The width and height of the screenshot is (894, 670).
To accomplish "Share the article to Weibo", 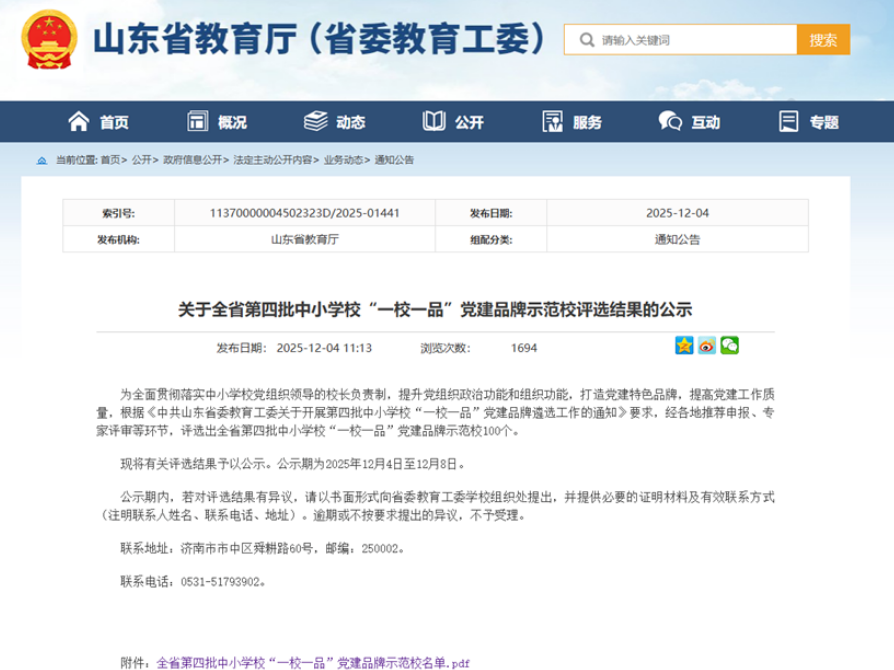I will [x=707, y=346].
